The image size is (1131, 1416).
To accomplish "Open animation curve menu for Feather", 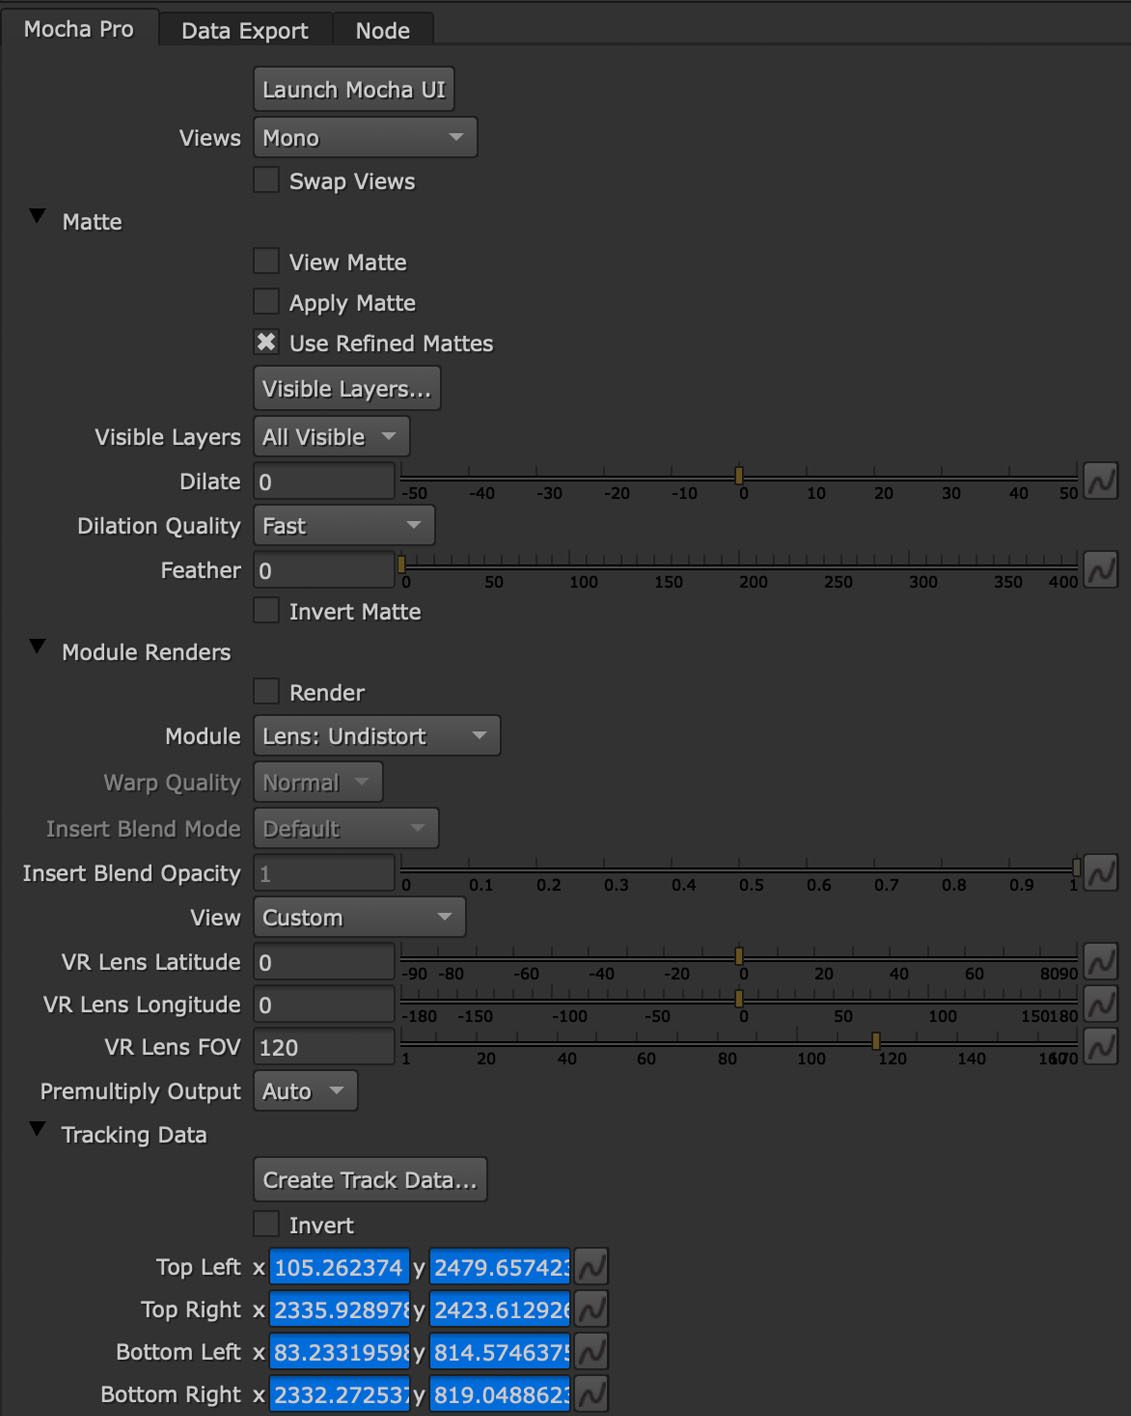I will (x=1101, y=570).
